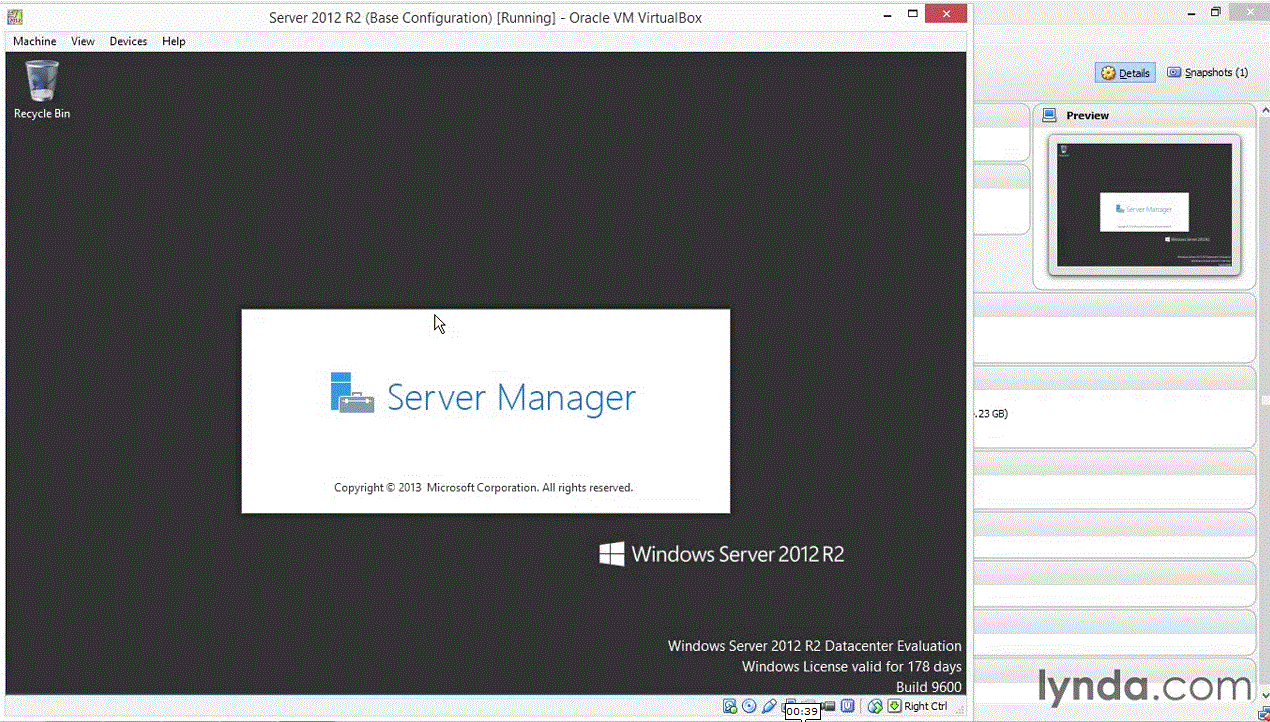
Task: Click the hard disk activity indicator
Action: tap(730, 706)
